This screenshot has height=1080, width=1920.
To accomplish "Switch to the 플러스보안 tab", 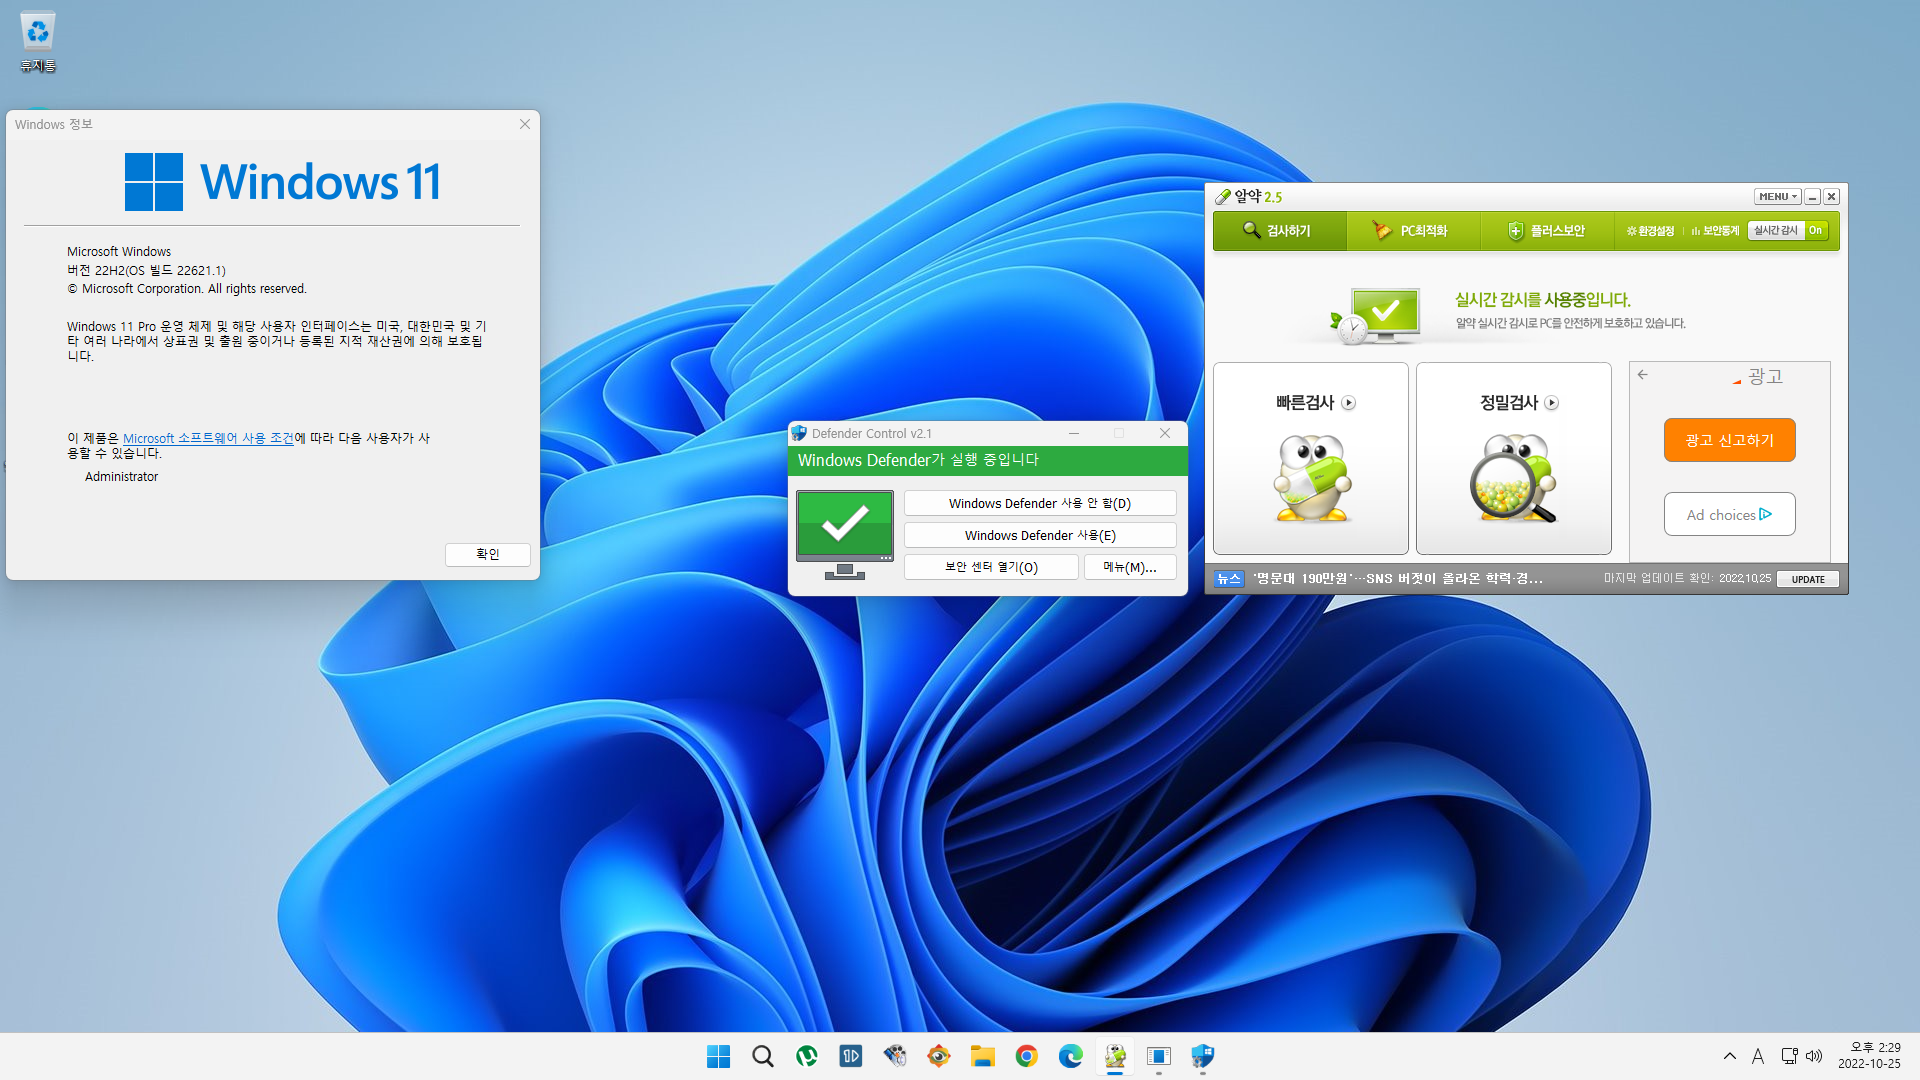I will tap(1546, 231).
